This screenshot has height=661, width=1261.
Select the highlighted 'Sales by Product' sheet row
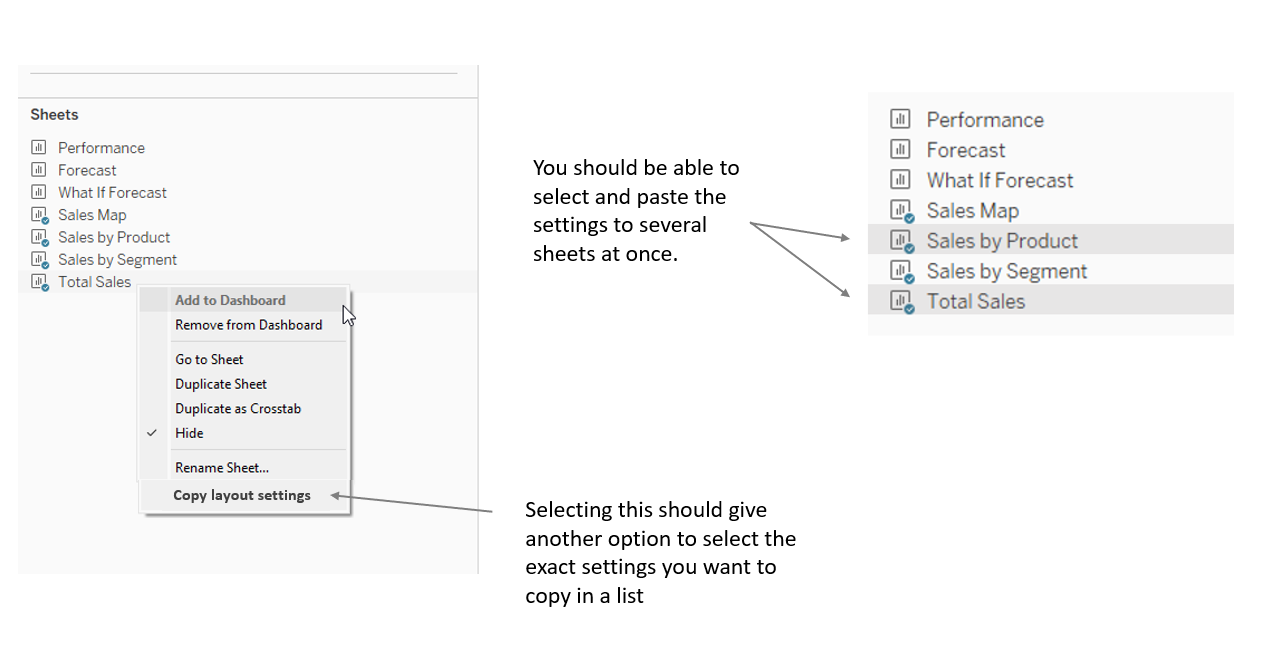1001,240
